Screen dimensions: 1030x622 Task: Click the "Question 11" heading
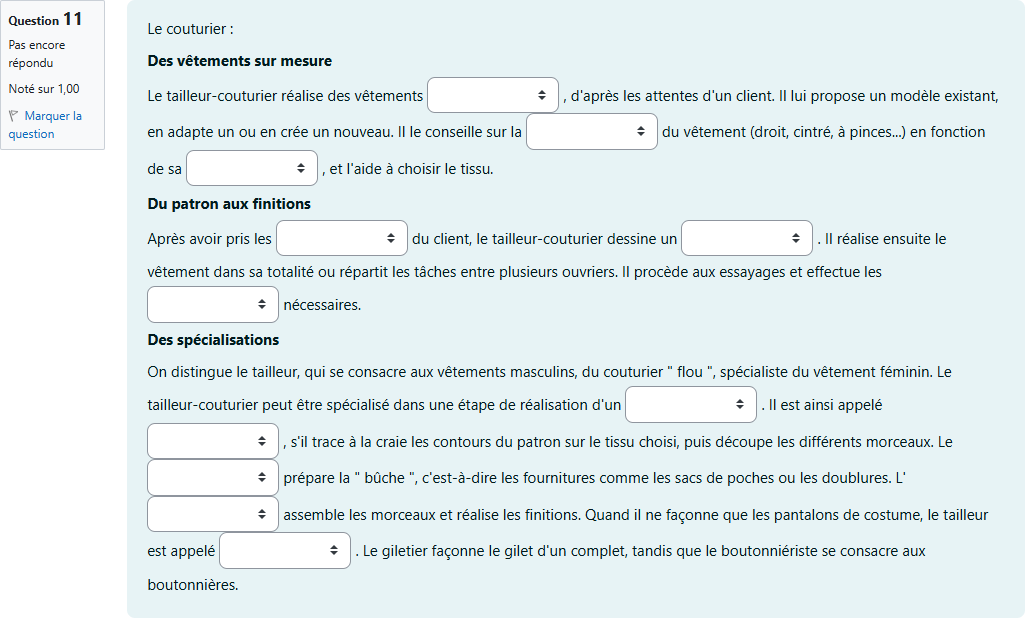click(46, 20)
